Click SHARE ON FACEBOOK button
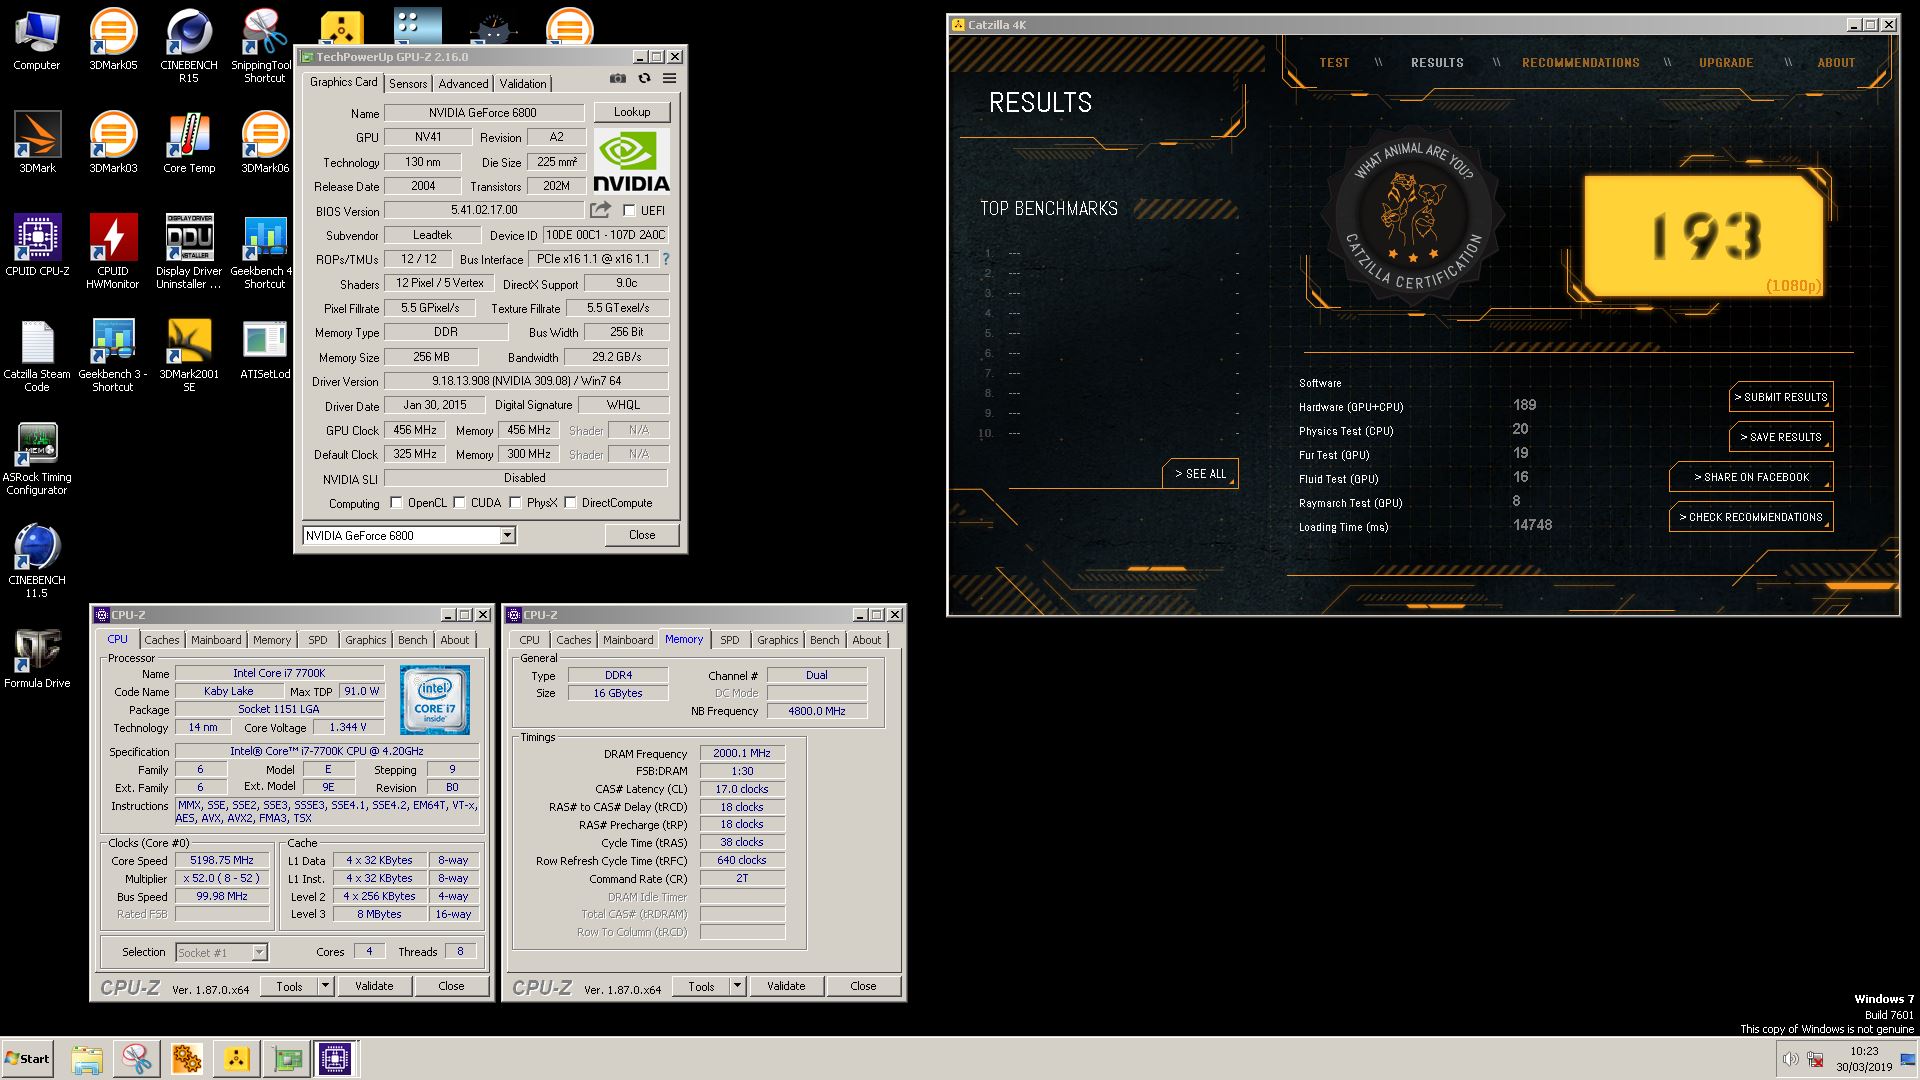The width and height of the screenshot is (1920, 1080). point(1751,477)
